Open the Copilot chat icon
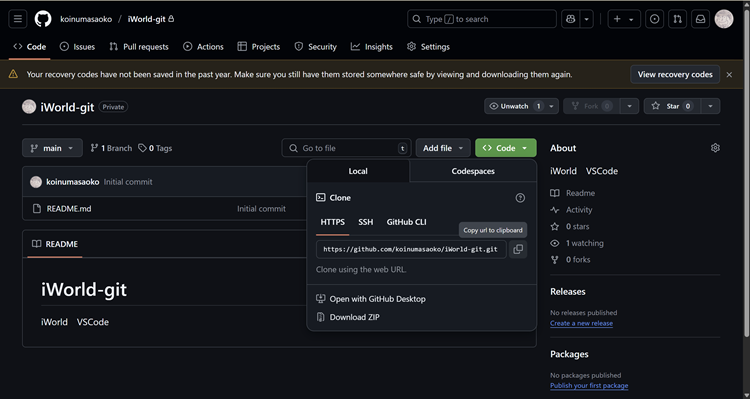750x399 pixels. (570, 19)
